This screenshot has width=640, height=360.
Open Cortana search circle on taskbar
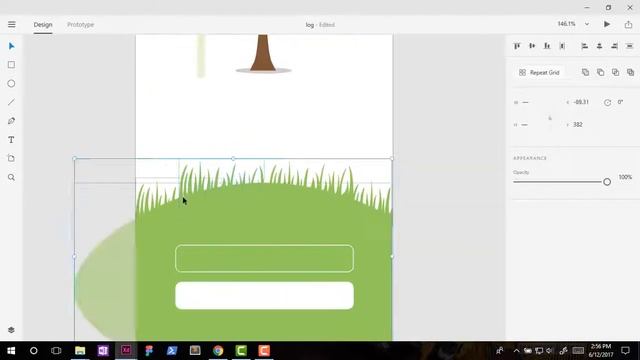tap(33, 351)
